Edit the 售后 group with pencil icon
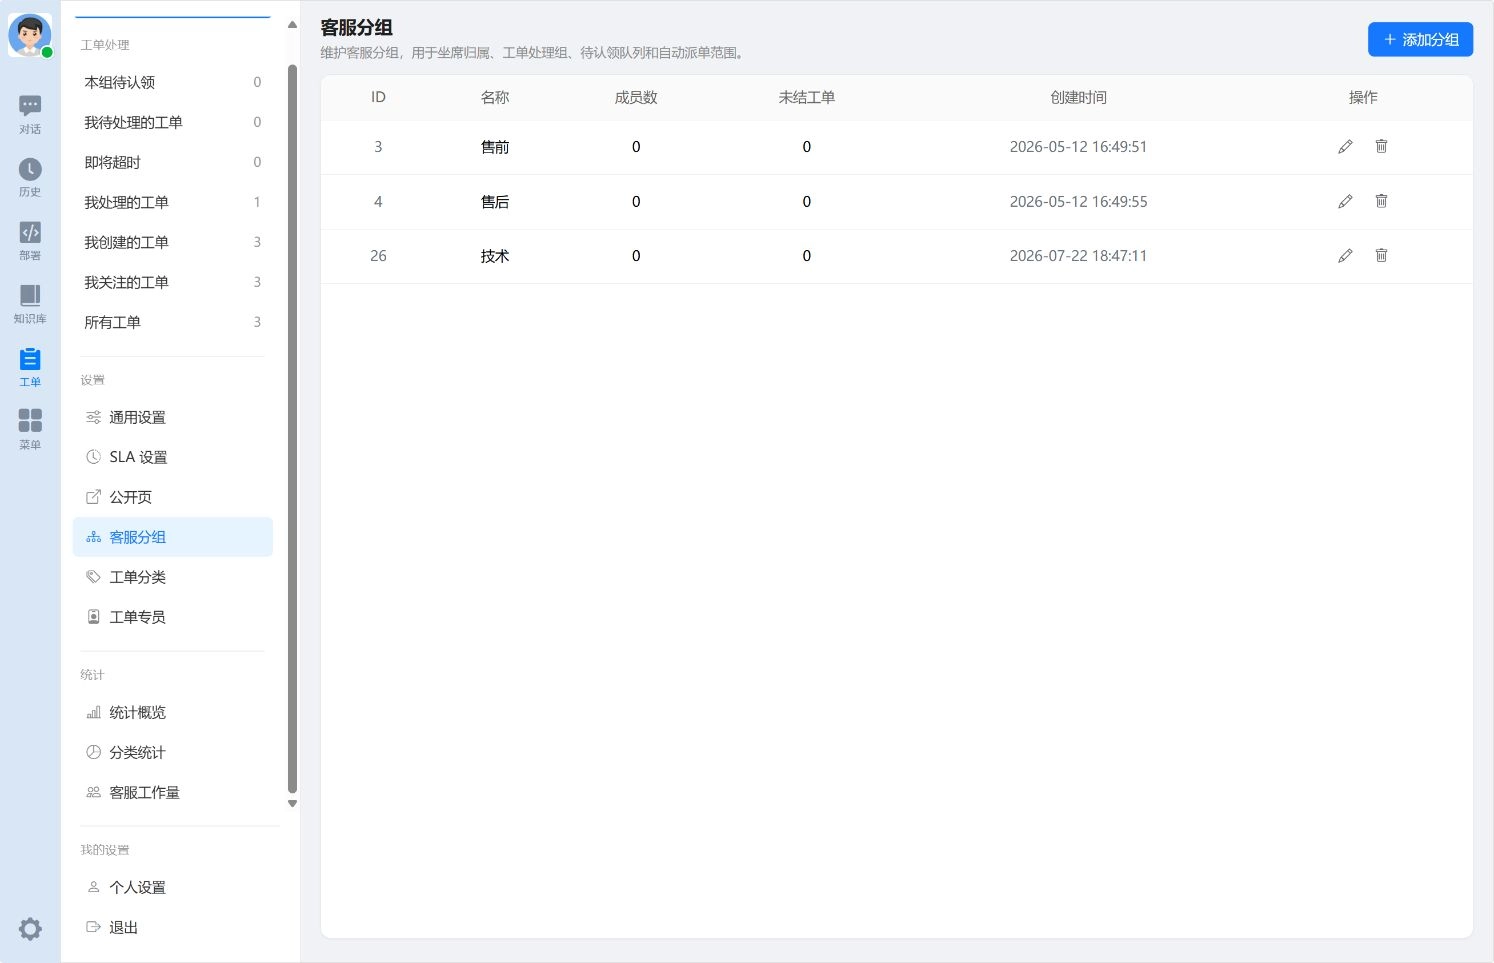Viewport: 1494px width, 963px height. pyautogui.click(x=1345, y=202)
